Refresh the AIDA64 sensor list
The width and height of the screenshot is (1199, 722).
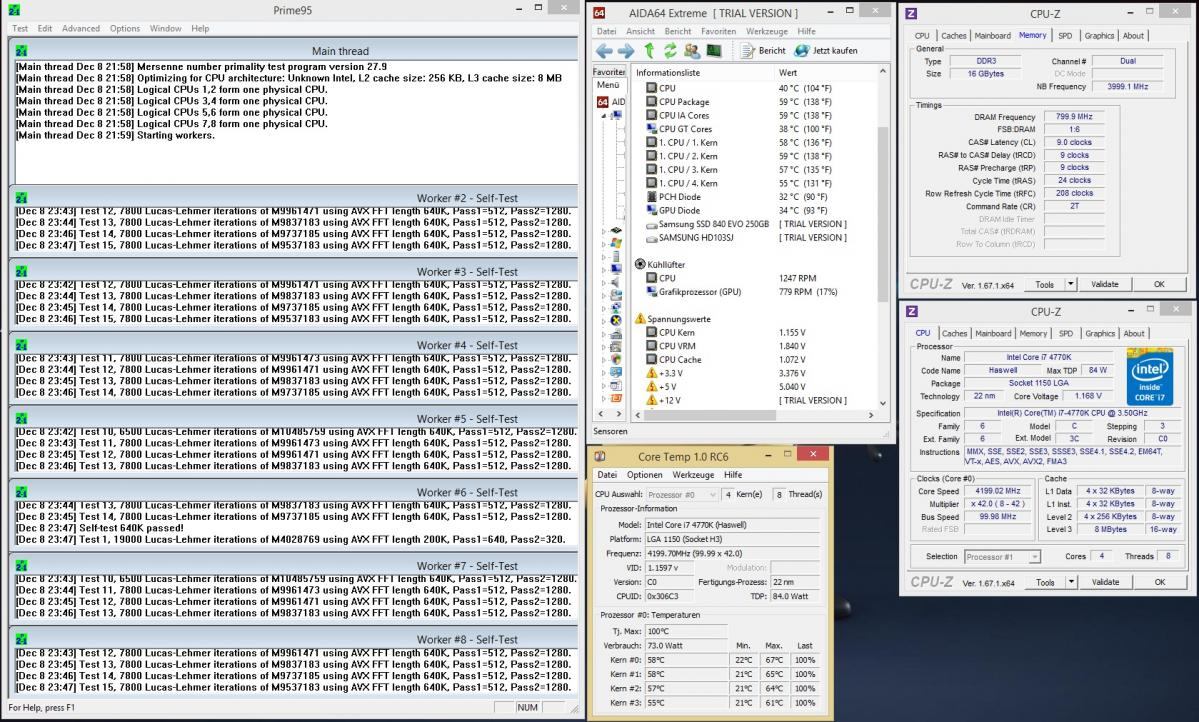pos(670,50)
